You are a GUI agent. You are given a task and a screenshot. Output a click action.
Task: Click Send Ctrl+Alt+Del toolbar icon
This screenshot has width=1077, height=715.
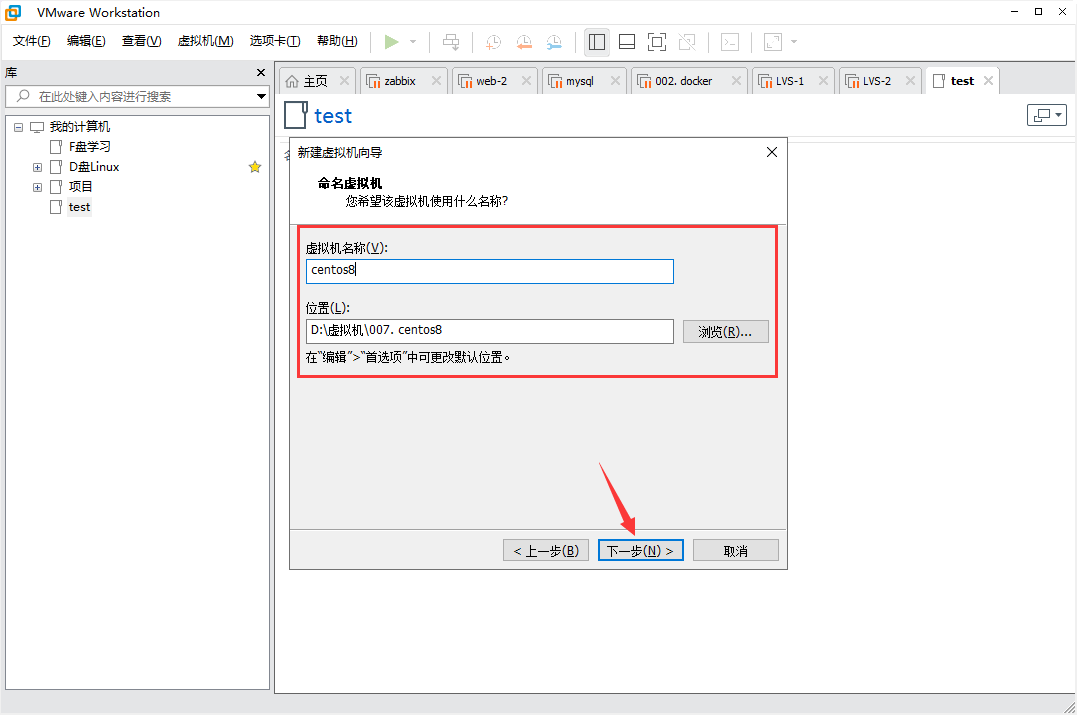coord(451,42)
